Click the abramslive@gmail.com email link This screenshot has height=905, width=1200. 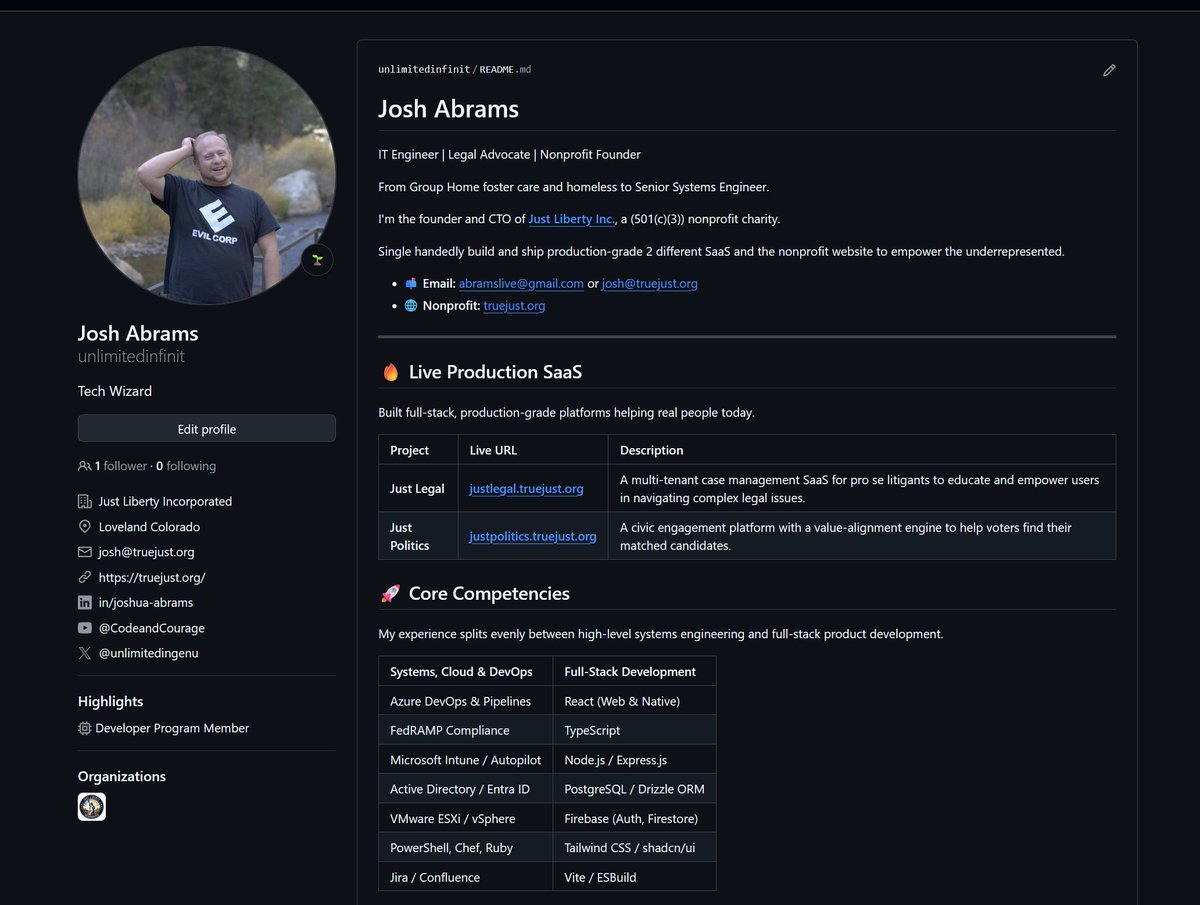pyautogui.click(x=521, y=283)
